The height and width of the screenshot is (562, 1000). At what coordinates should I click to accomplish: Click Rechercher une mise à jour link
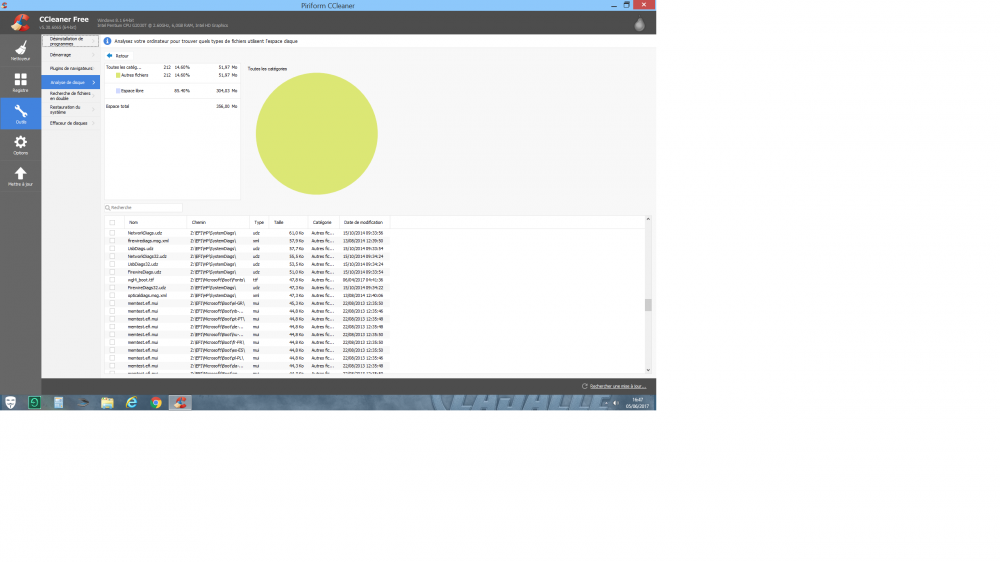(x=617, y=386)
